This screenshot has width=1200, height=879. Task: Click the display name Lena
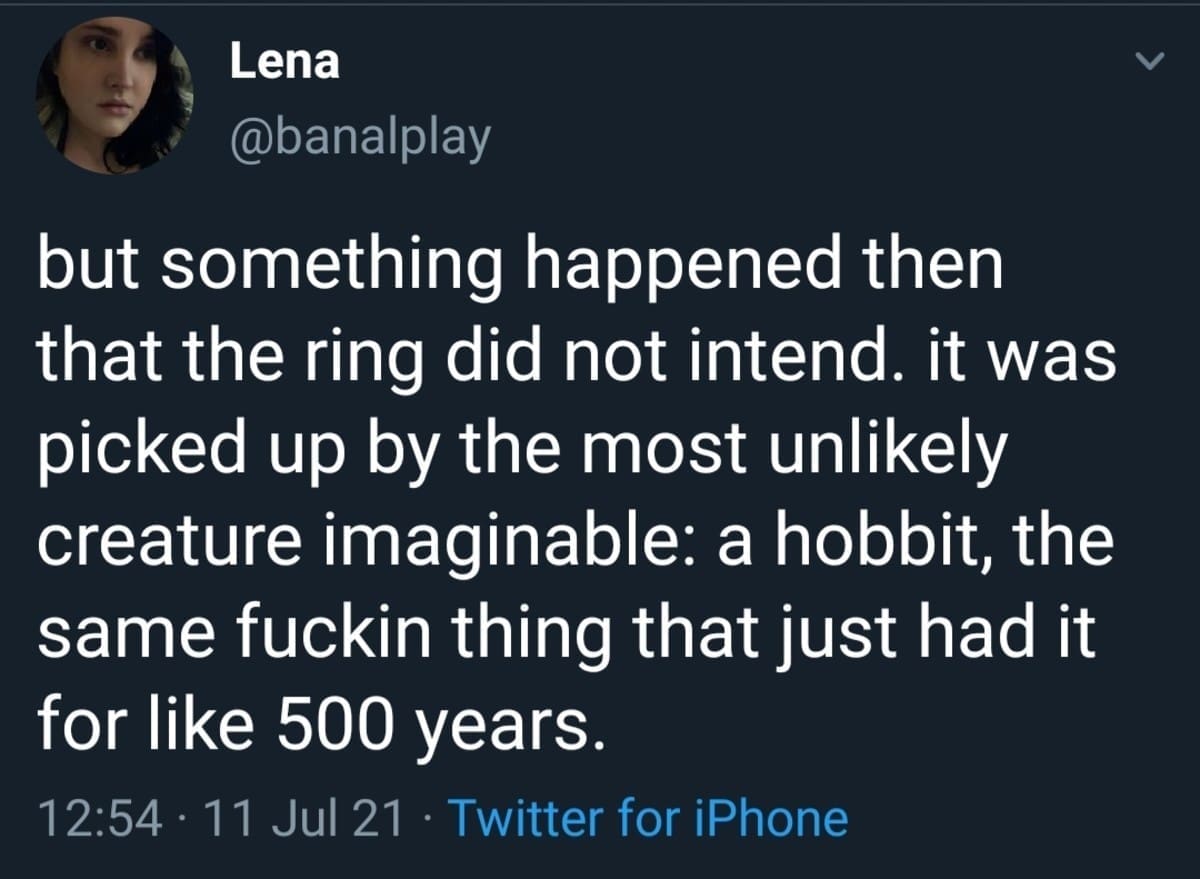(284, 63)
